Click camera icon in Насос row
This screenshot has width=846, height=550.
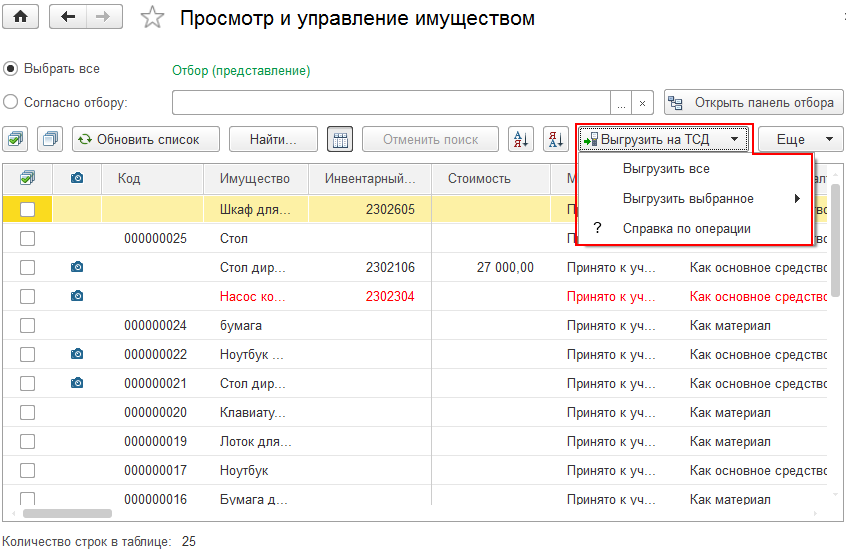pyautogui.click(x=77, y=296)
